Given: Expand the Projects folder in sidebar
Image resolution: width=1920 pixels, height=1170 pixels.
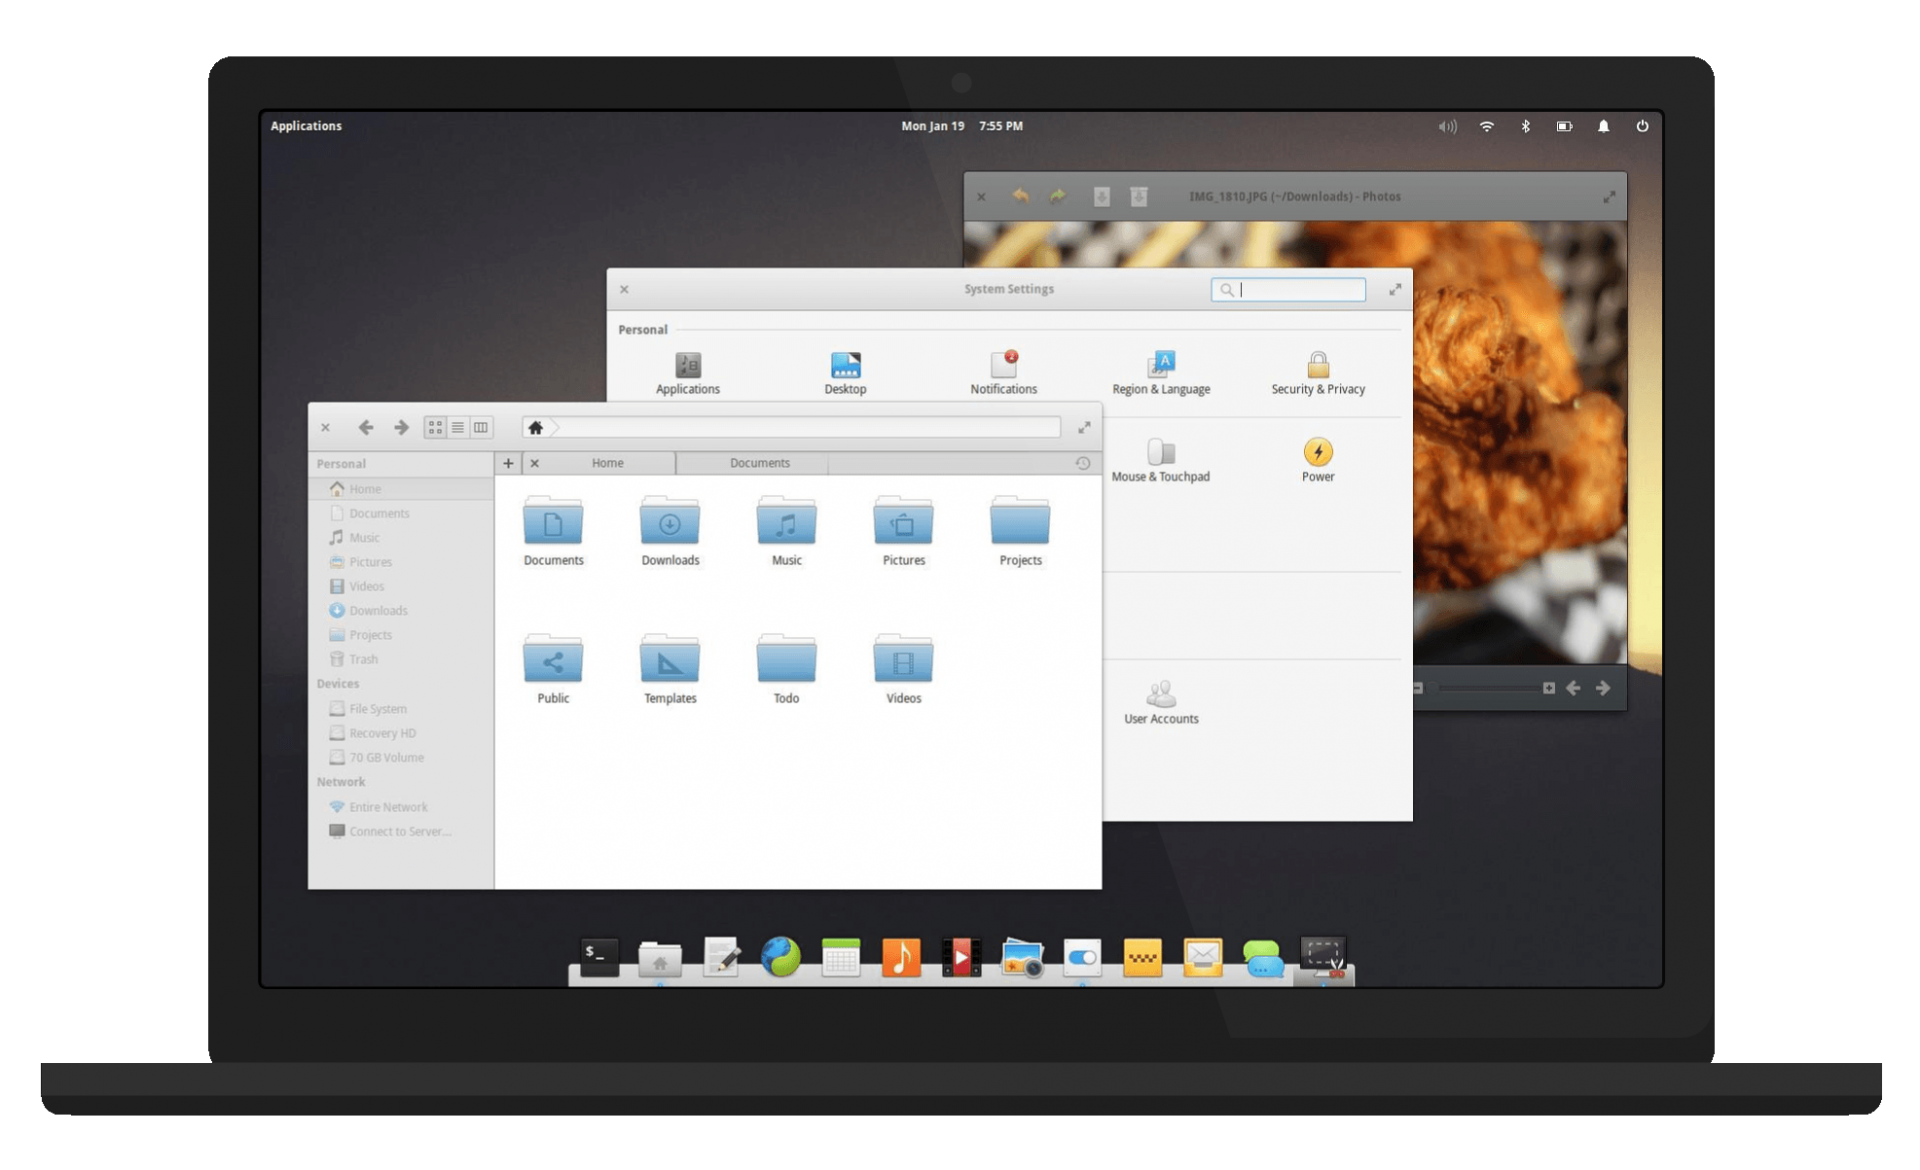Looking at the screenshot, I should tap(368, 635).
